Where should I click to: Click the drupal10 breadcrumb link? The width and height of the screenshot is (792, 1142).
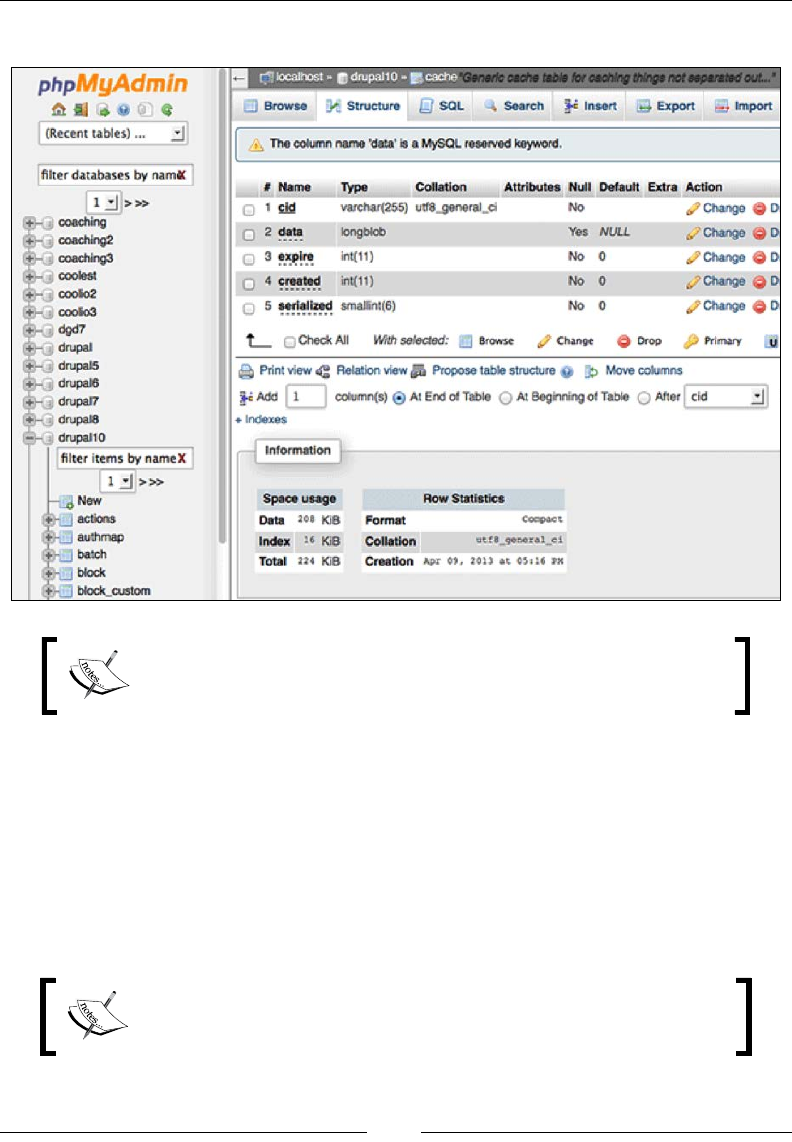pos(373,77)
